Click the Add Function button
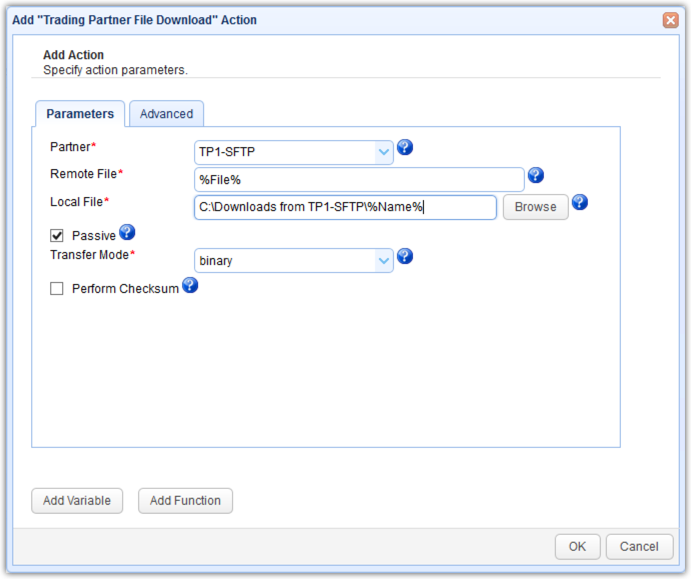 pyautogui.click(x=185, y=501)
